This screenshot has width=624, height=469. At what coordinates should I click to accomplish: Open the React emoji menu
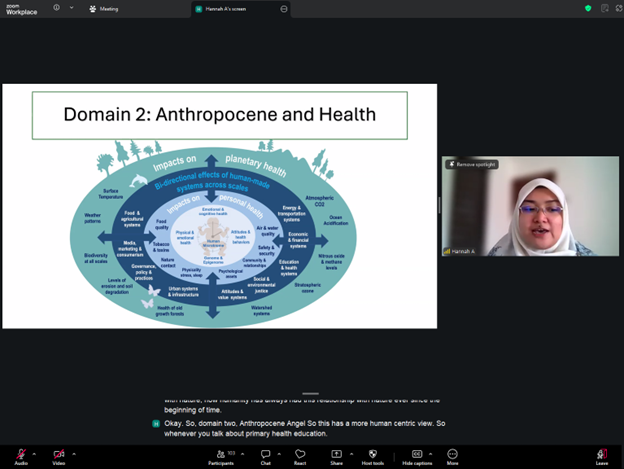(x=300, y=454)
